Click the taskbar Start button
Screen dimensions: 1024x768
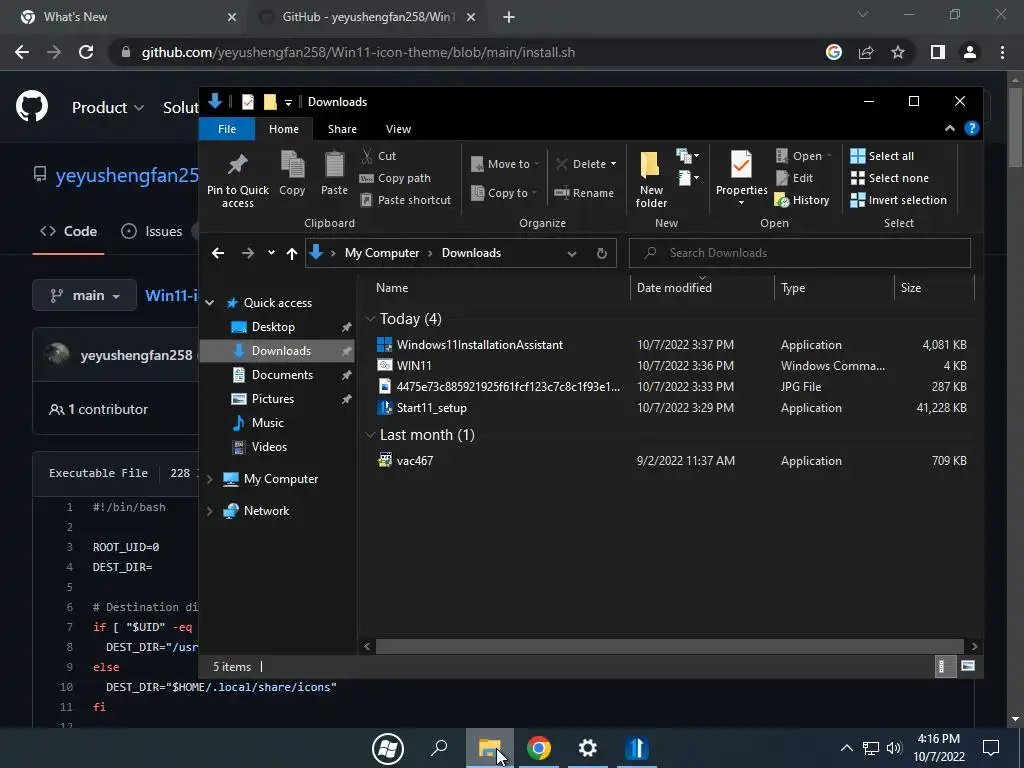(x=387, y=748)
